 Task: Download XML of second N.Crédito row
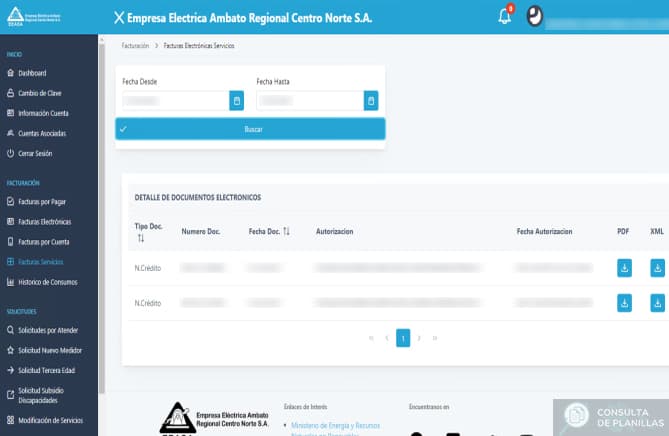[x=657, y=303]
